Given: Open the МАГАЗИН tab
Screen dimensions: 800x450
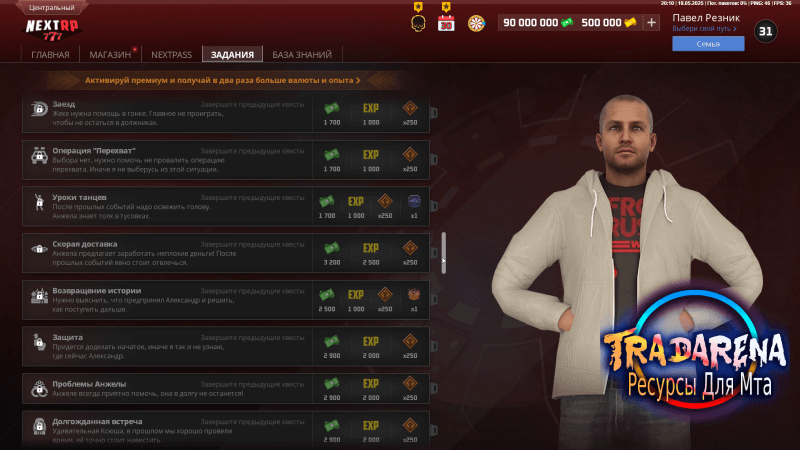Looking at the screenshot, I should [110, 55].
